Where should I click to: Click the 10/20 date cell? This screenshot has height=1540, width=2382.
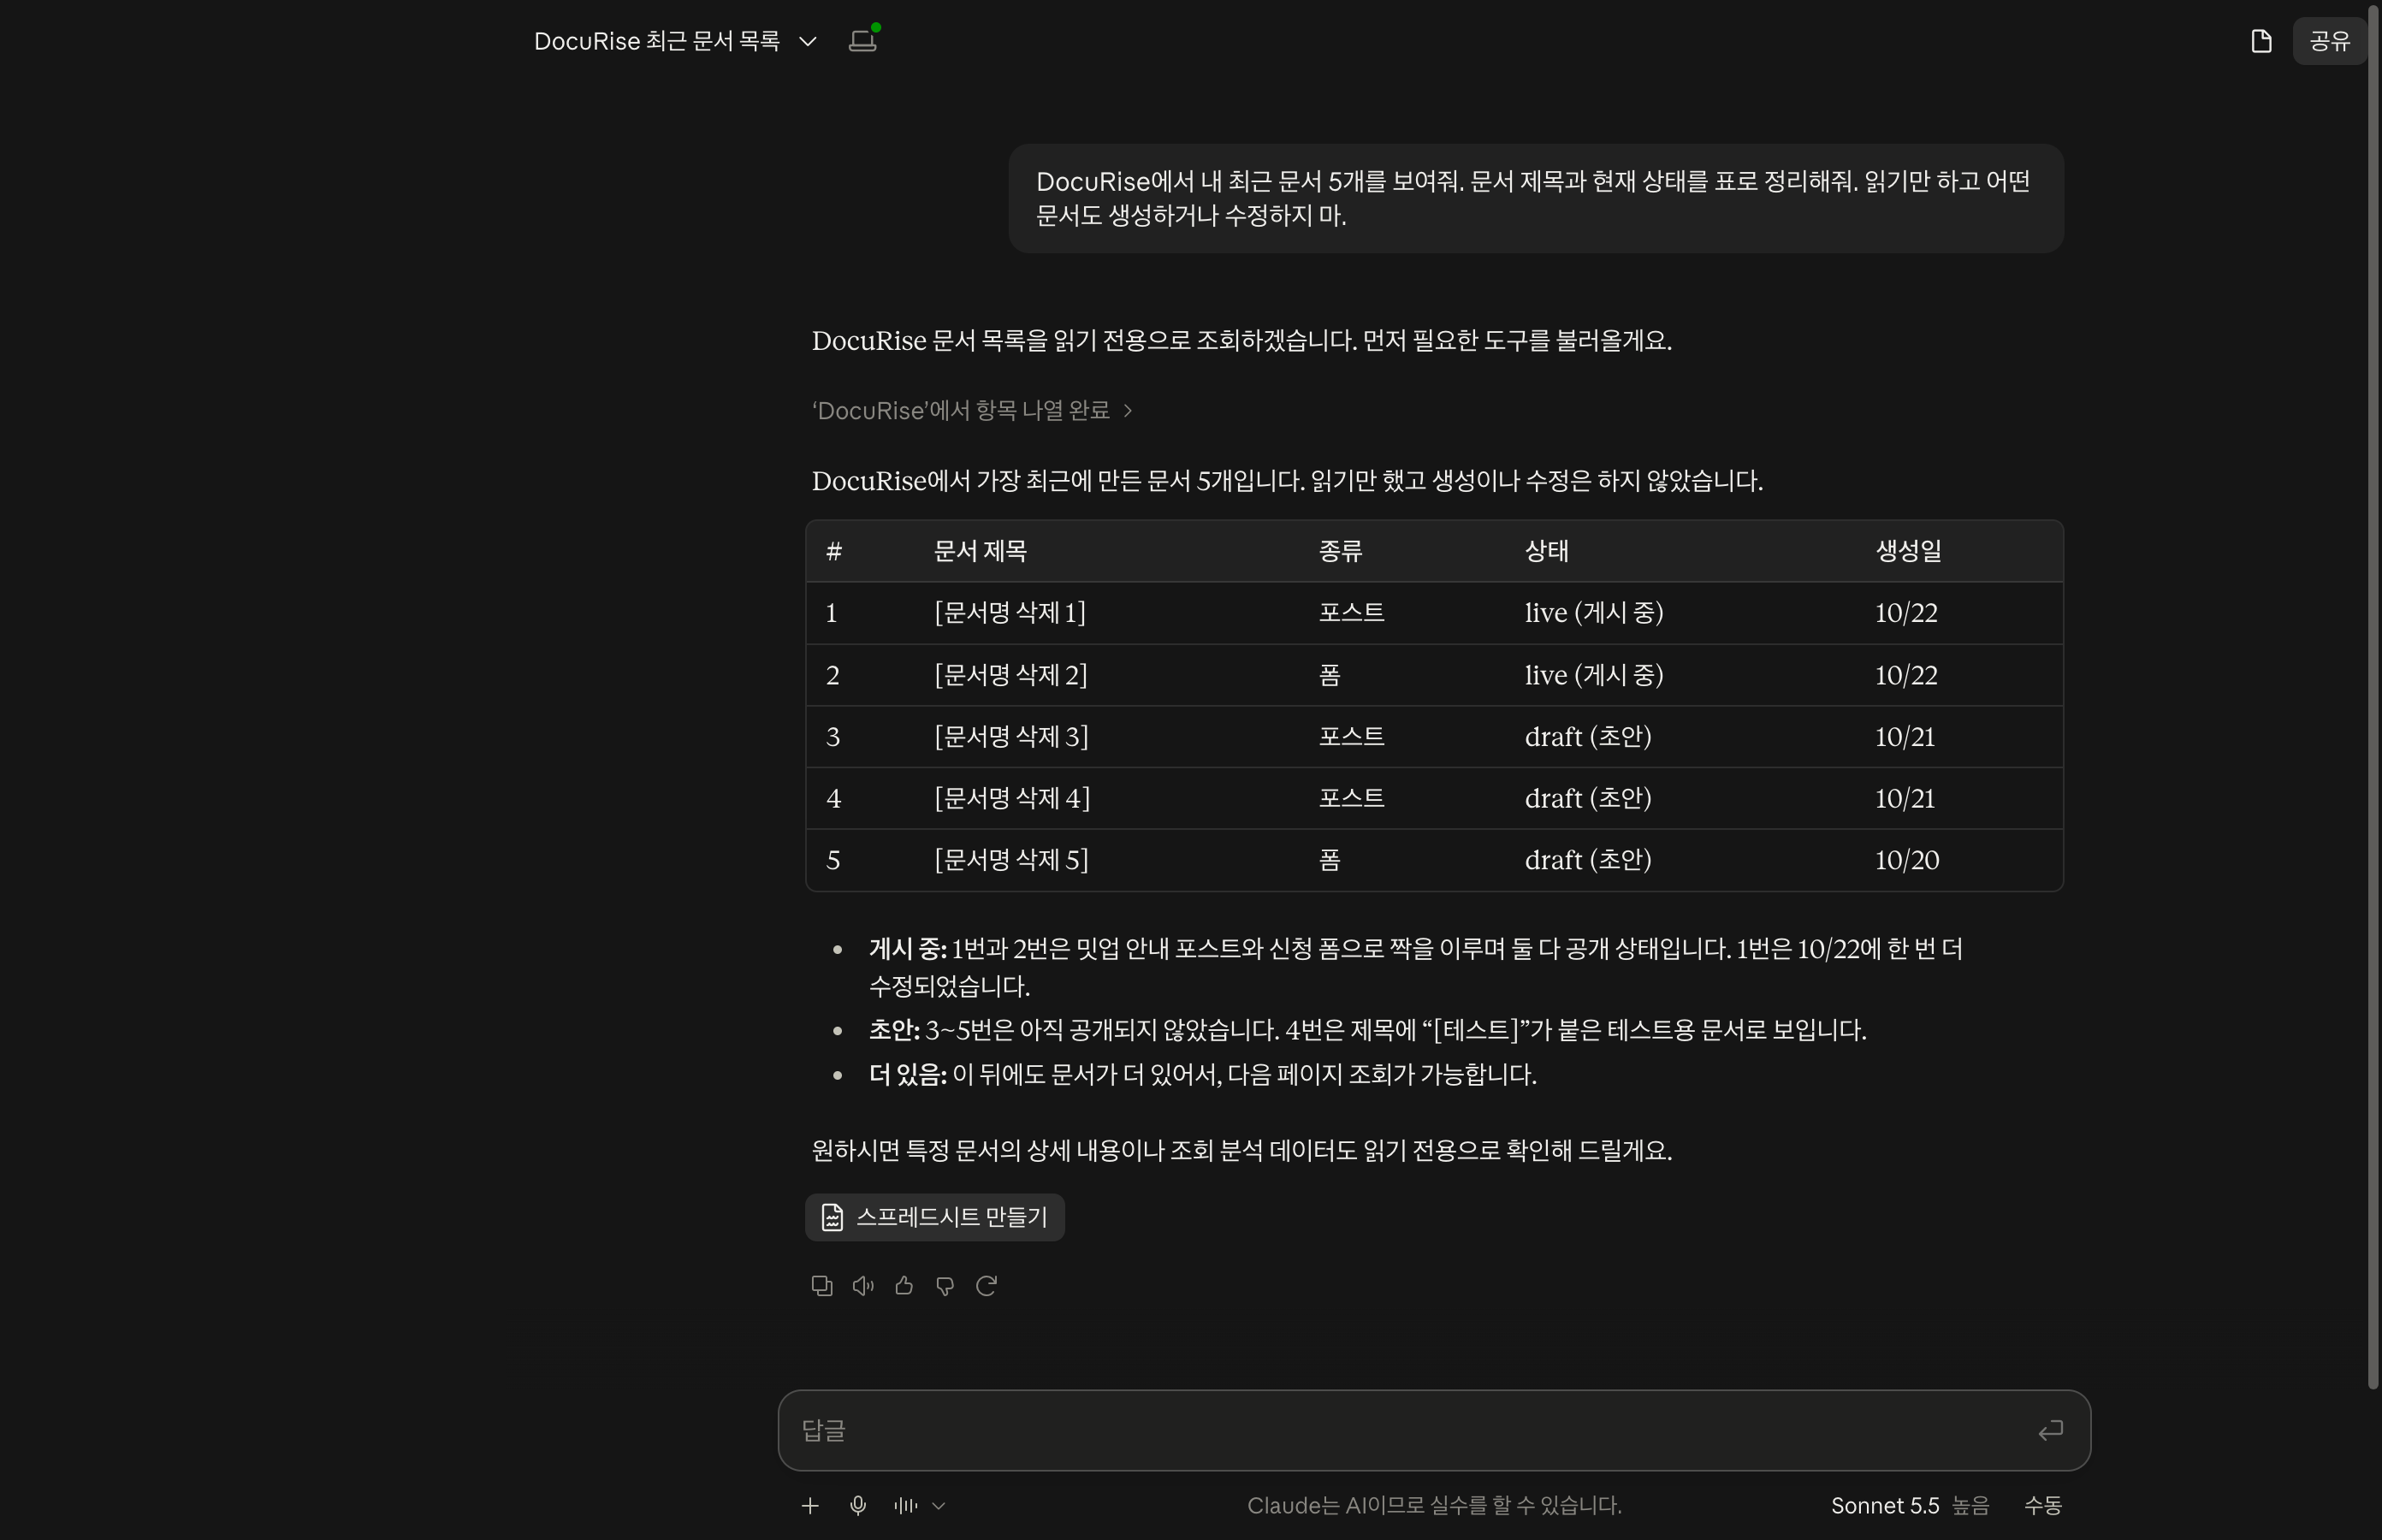[1907, 860]
